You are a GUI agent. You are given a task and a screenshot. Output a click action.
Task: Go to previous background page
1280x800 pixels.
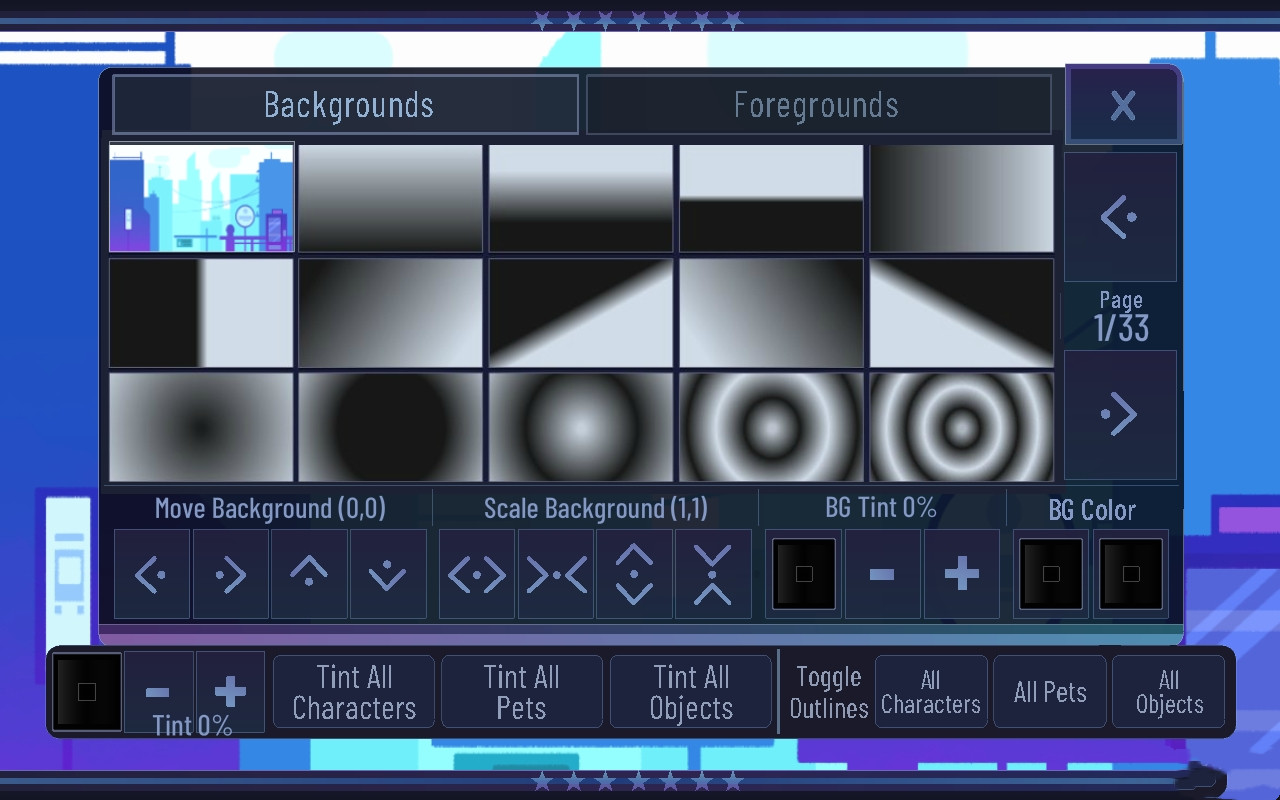coord(1120,217)
